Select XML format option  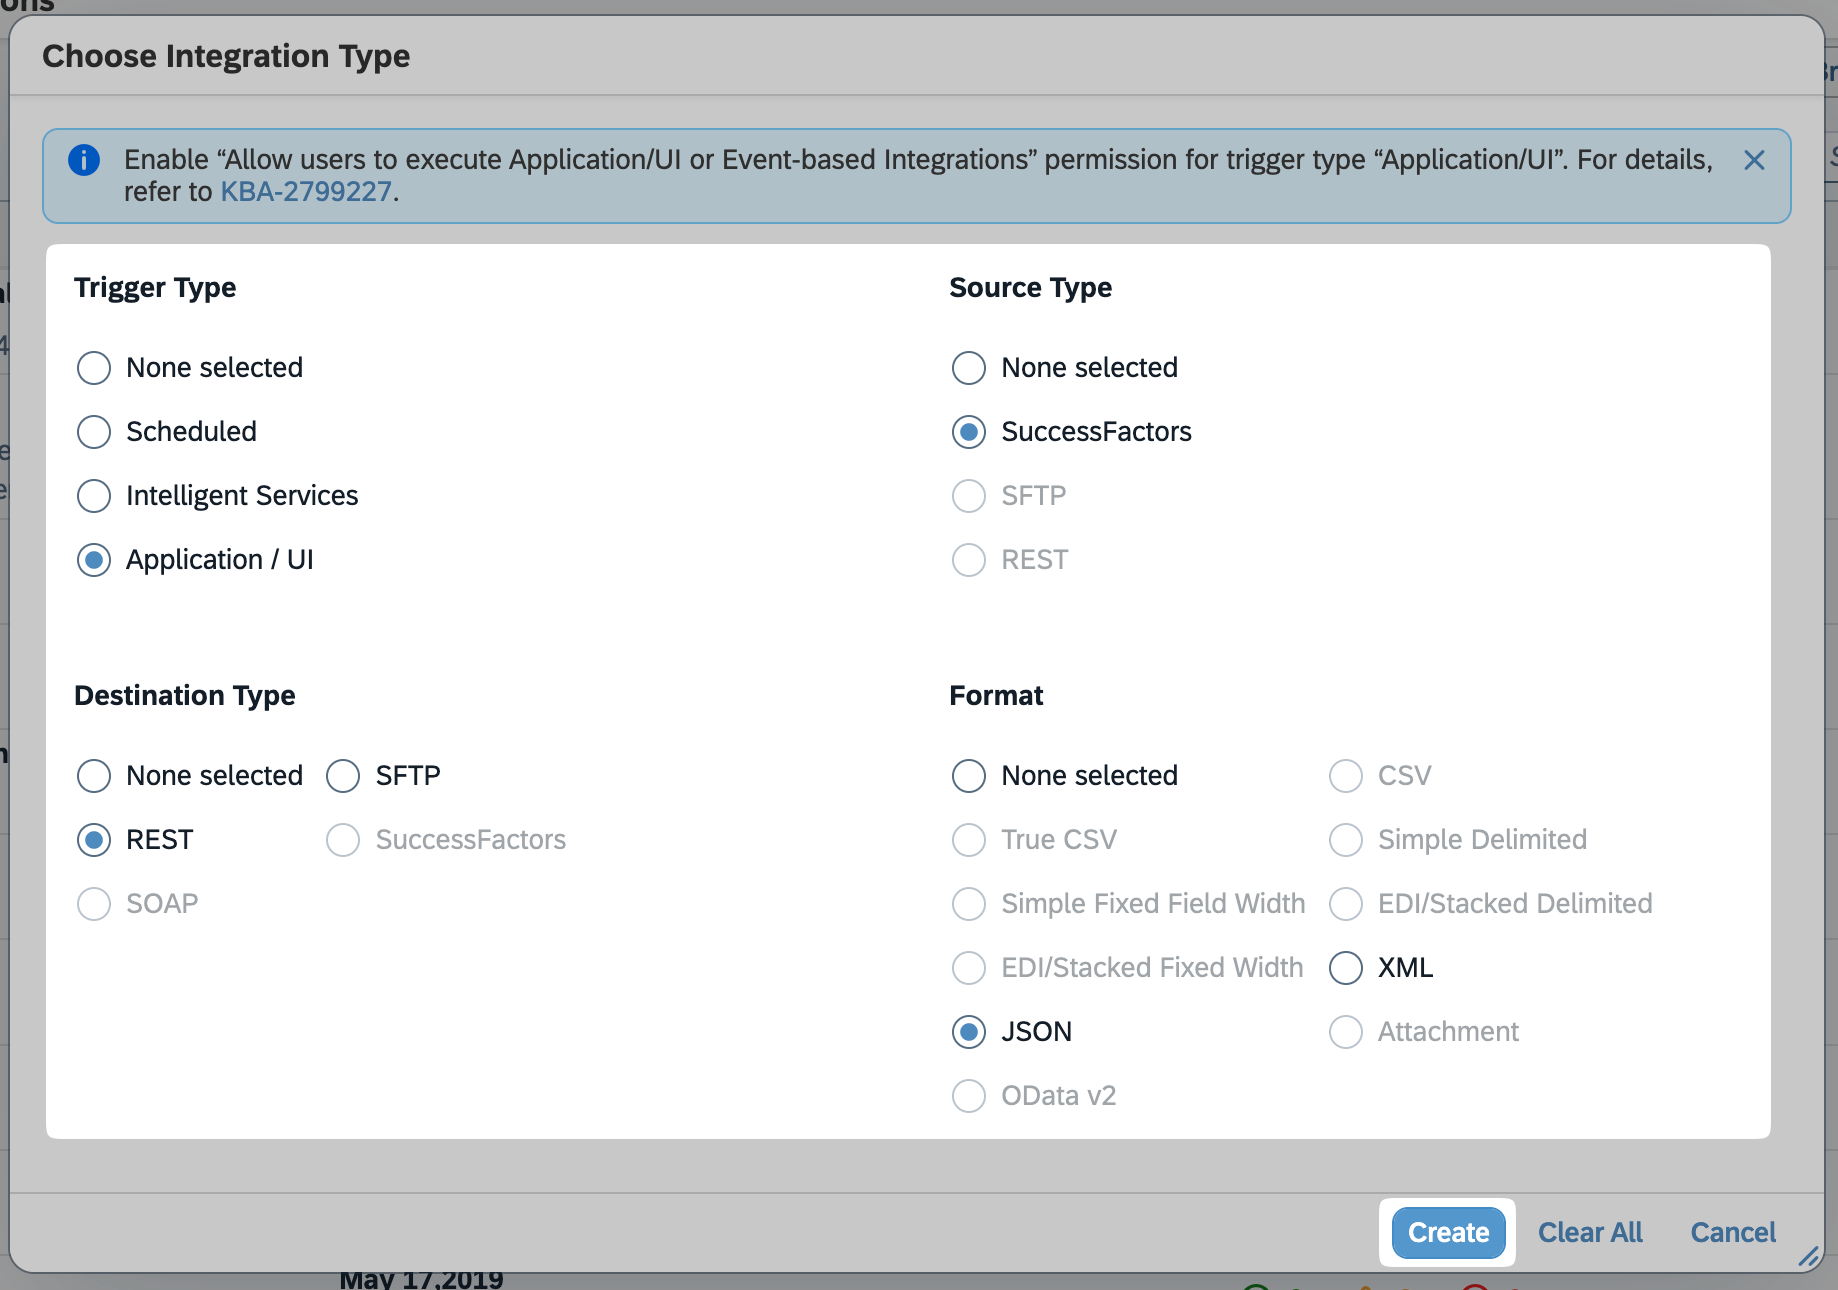point(1346,968)
